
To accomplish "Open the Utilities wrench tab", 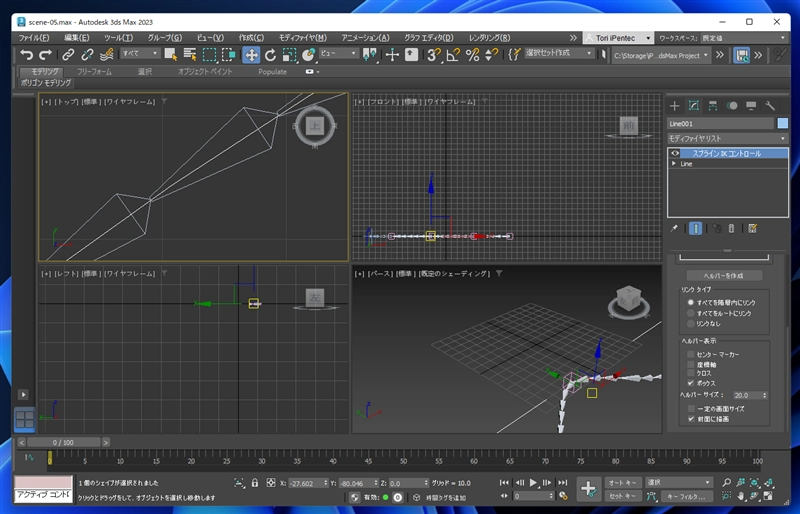I will coord(770,106).
